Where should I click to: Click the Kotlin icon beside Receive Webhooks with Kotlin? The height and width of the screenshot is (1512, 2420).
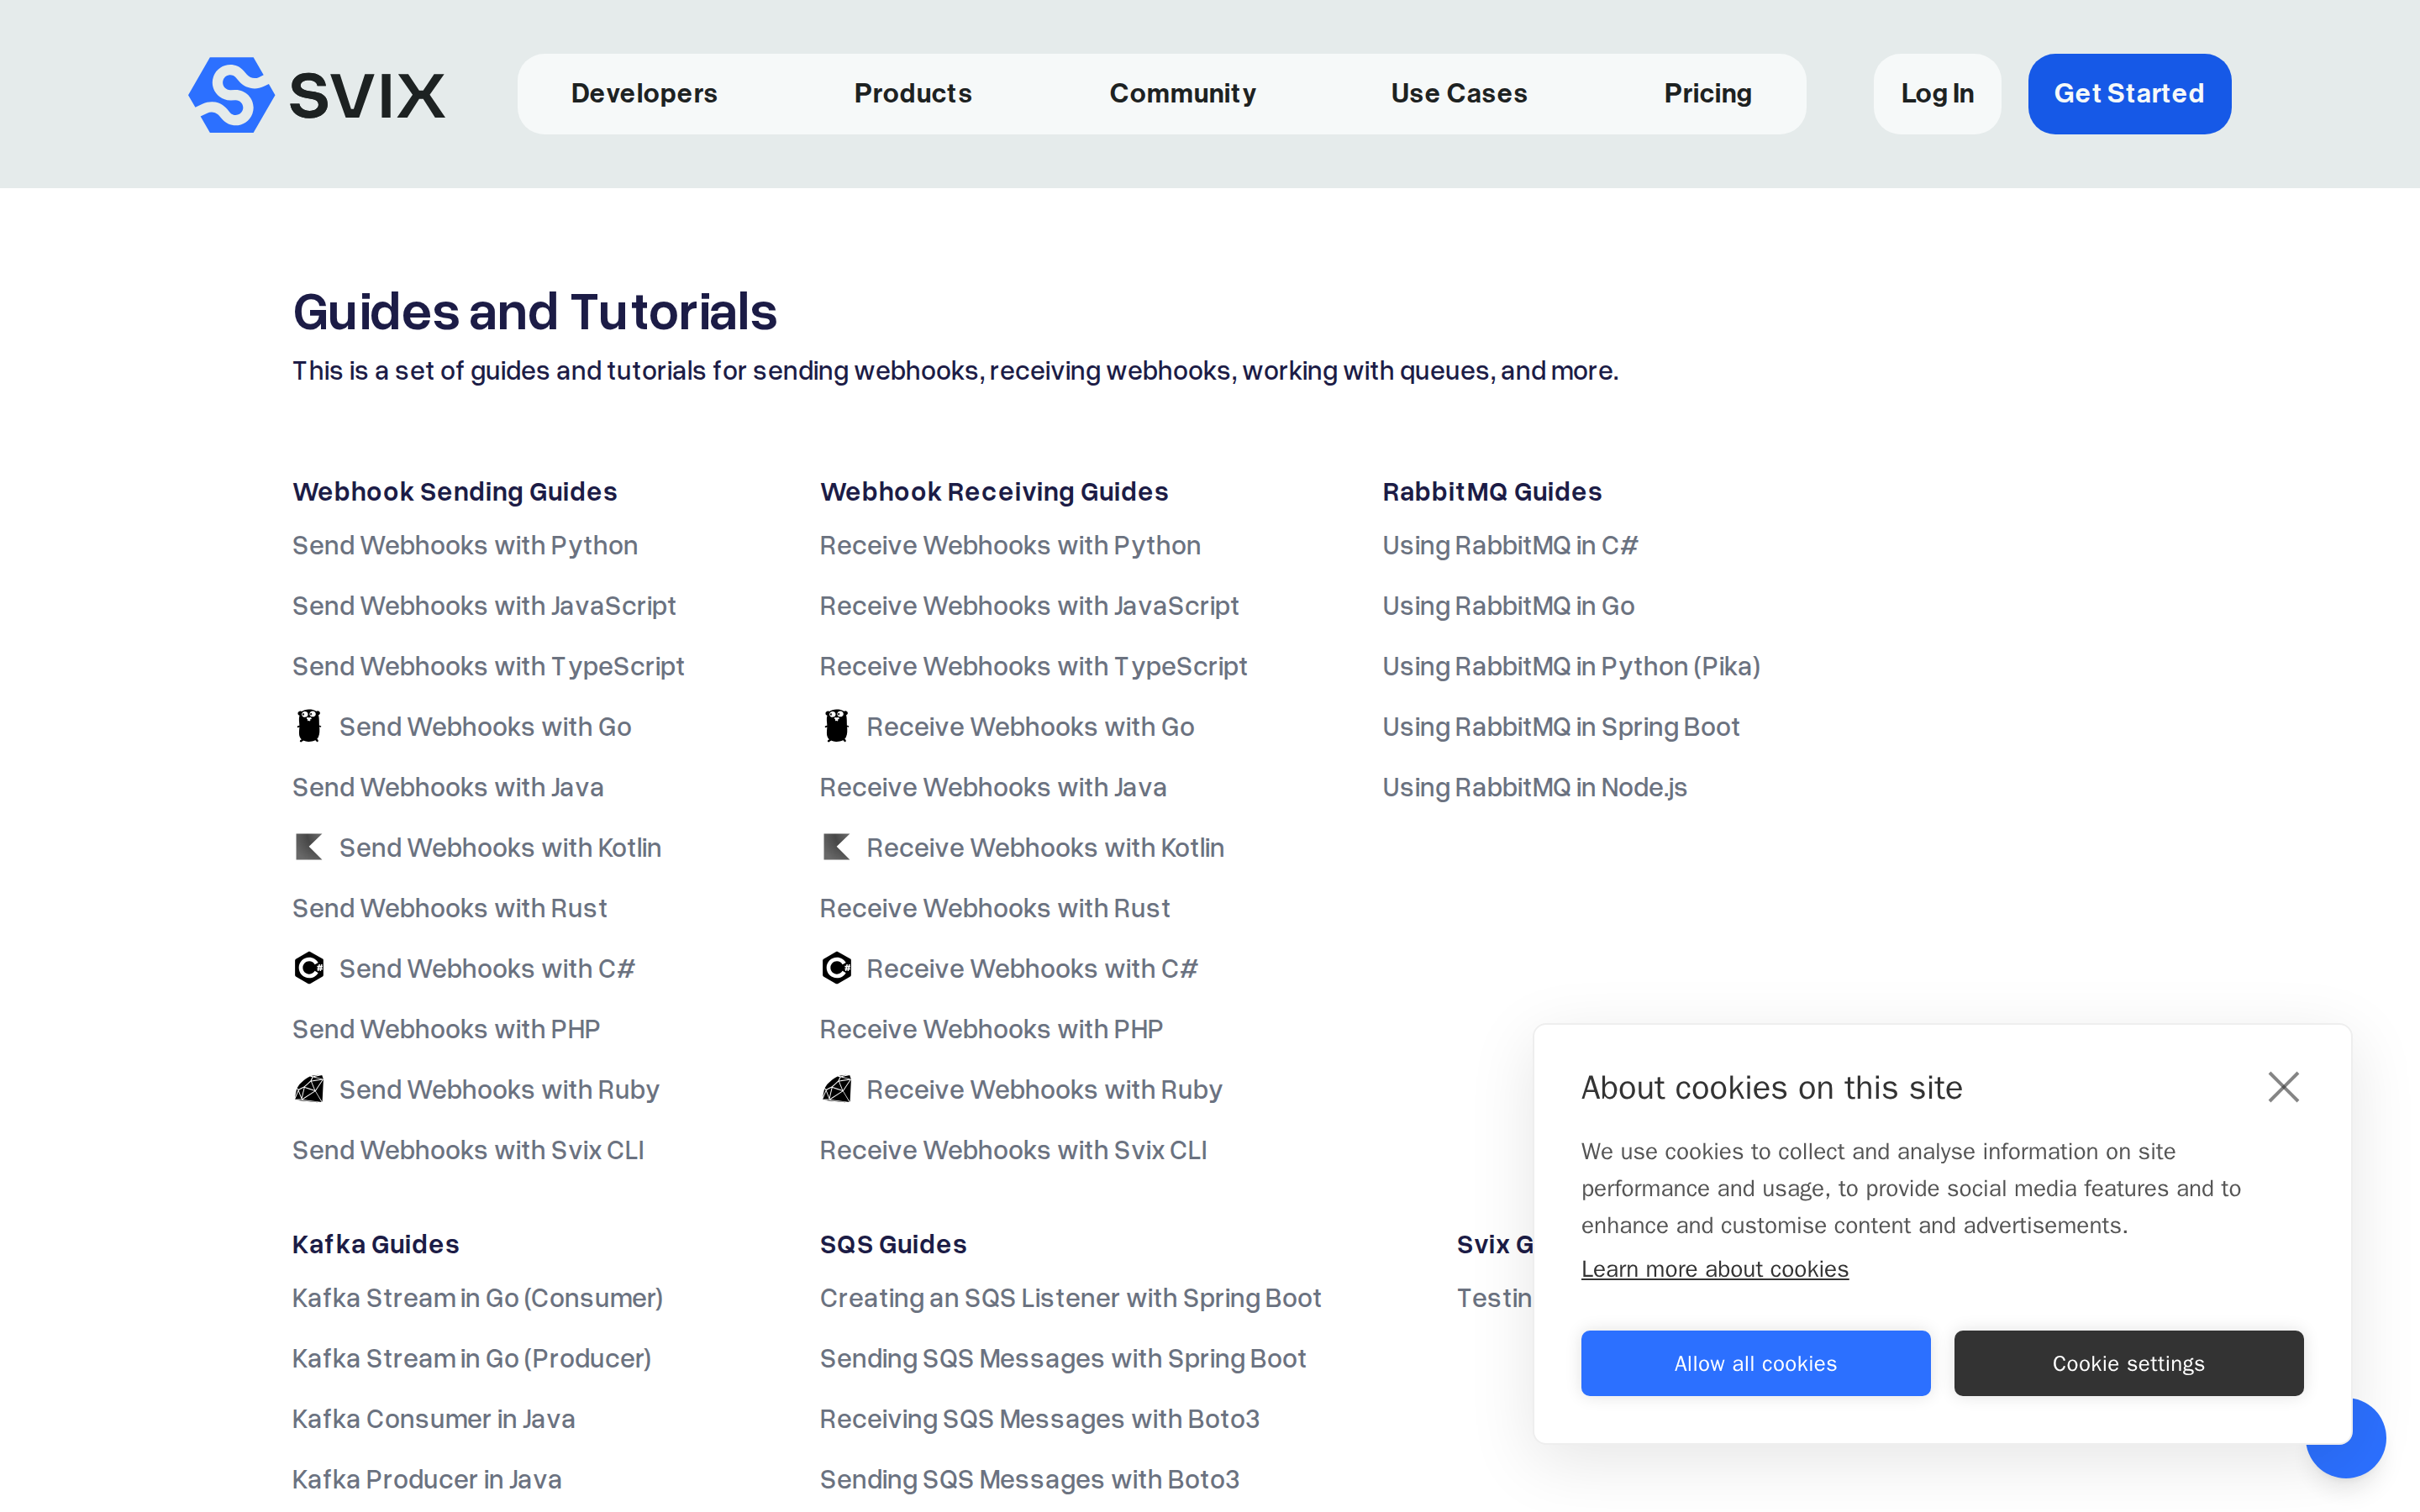coord(837,847)
